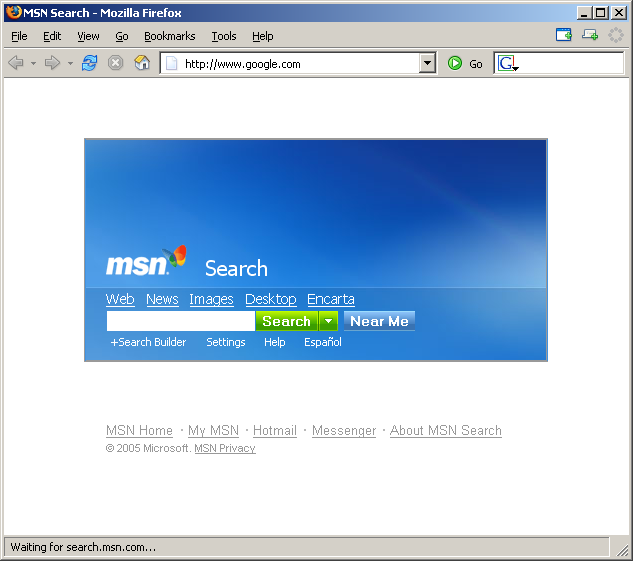Open the Edit menu
The width and height of the screenshot is (633, 561).
52,36
